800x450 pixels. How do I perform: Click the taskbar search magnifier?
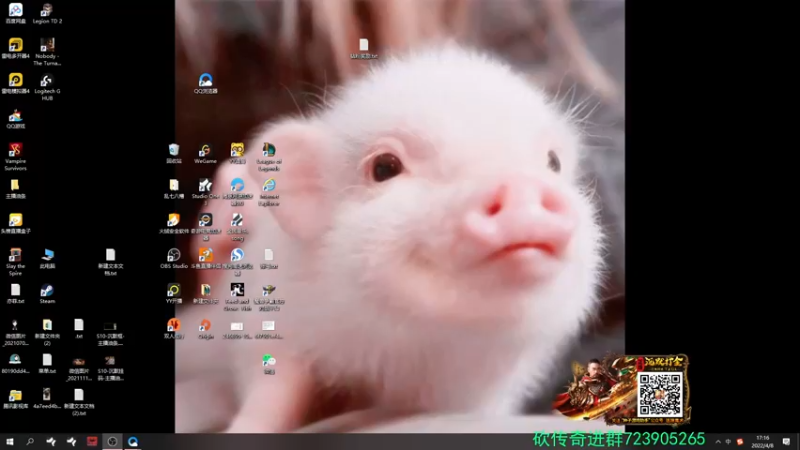pos(30,442)
